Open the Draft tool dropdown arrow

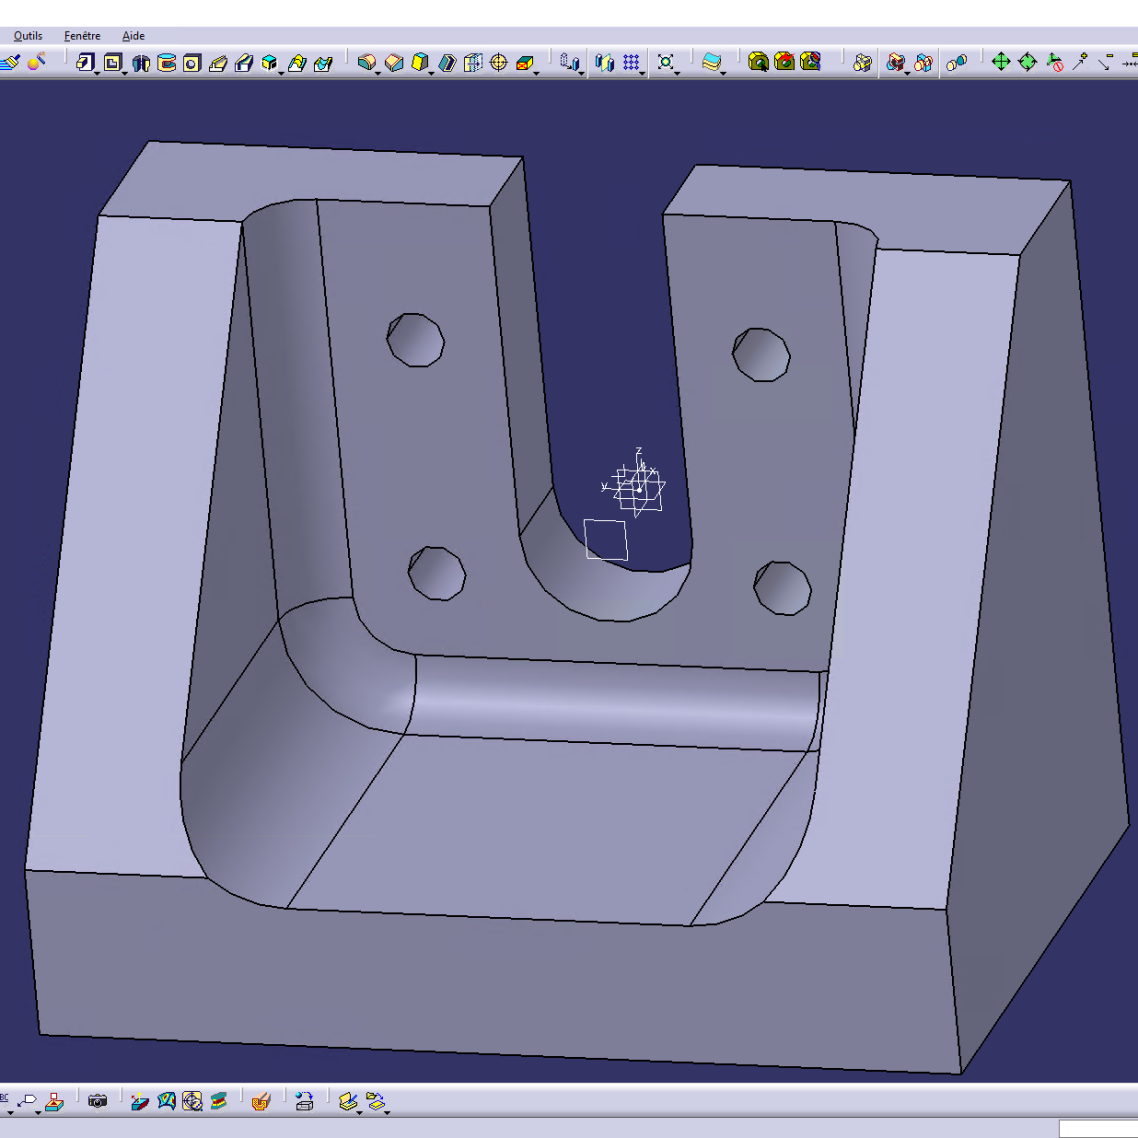430,72
